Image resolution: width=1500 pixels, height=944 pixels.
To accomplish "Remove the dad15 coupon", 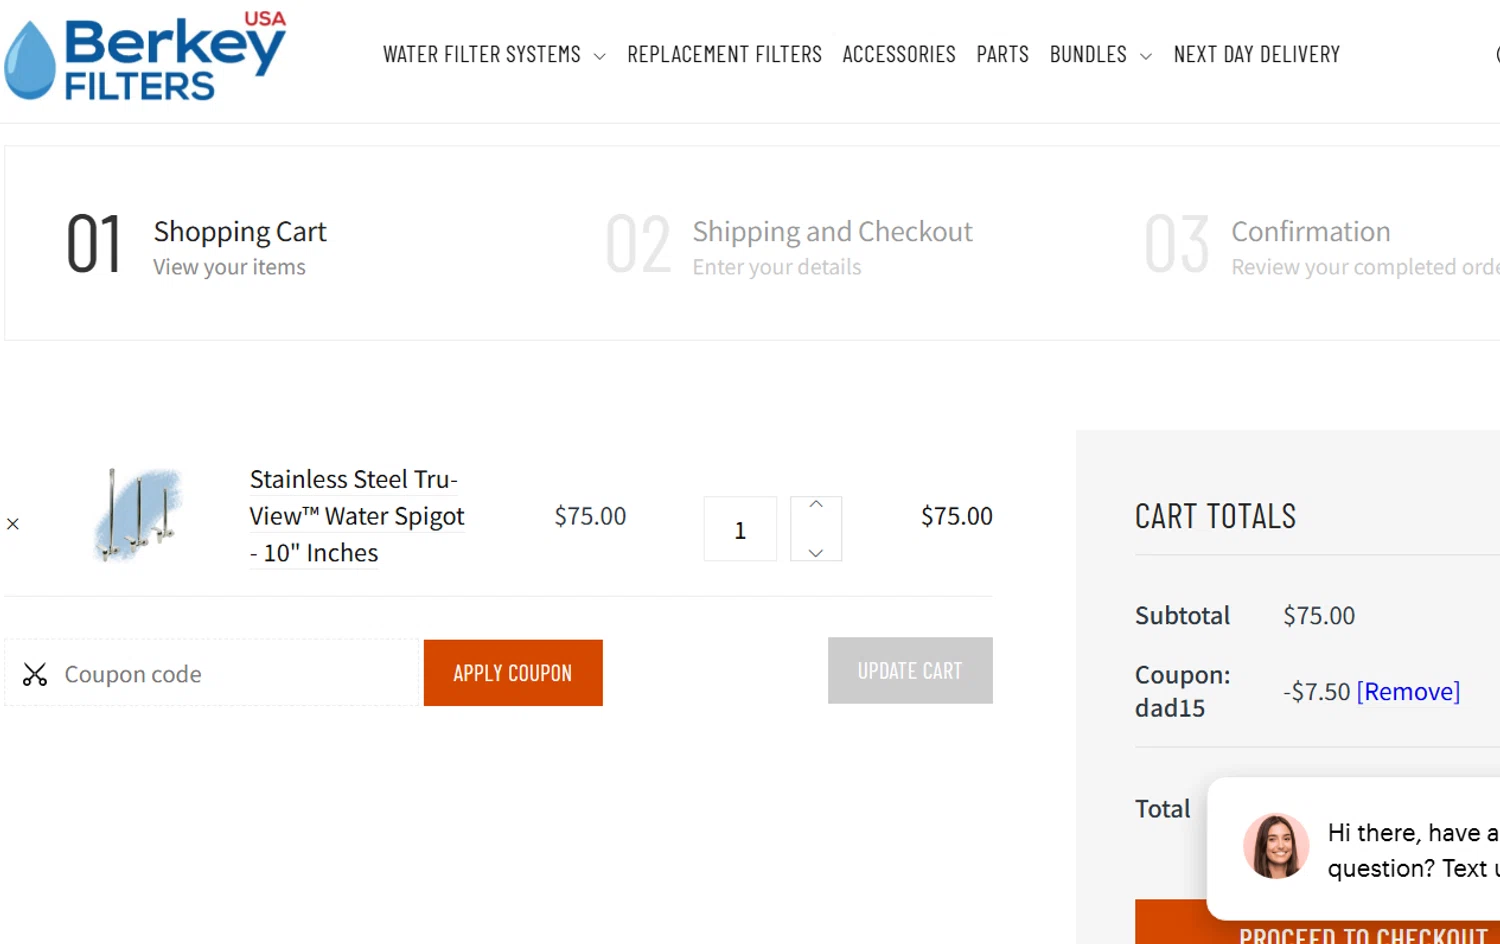I will pyautogui.click(x=1408, y=692).
